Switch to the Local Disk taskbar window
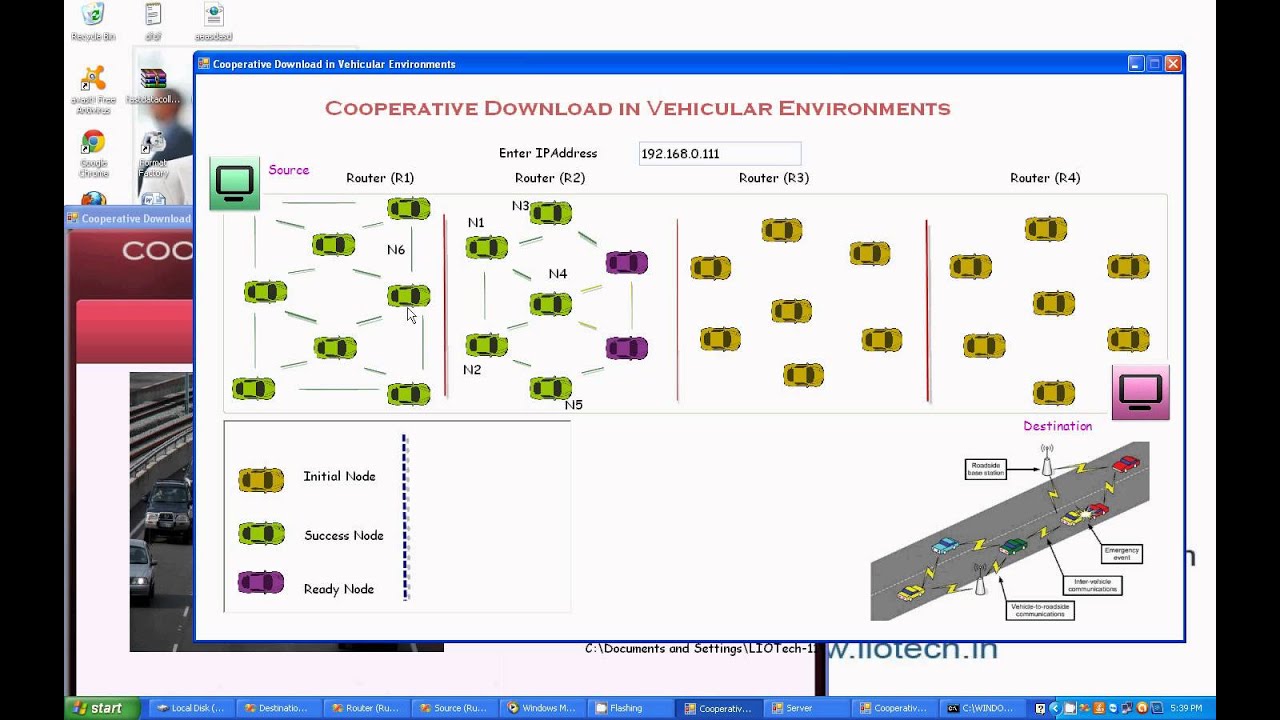 tap(189, 708)
